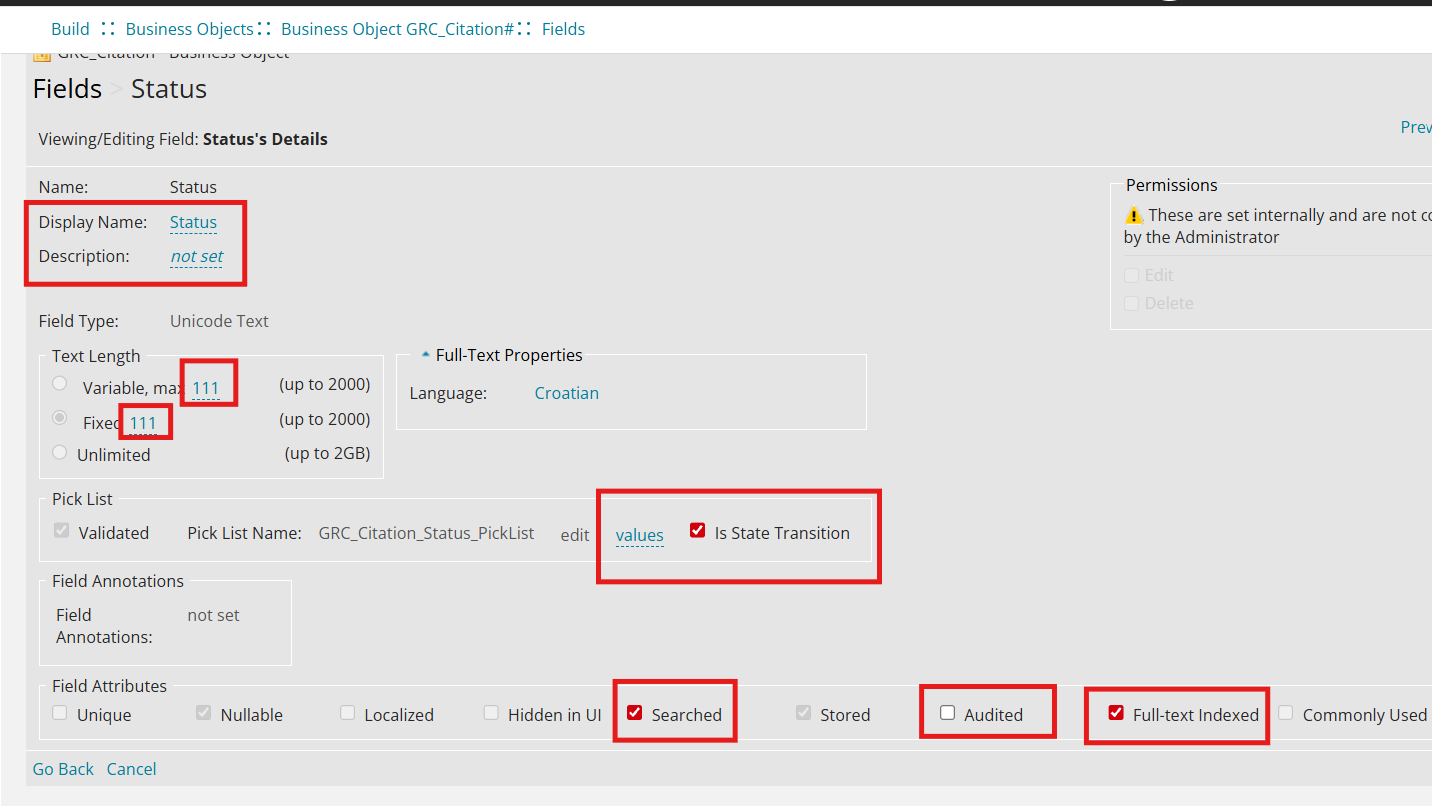Toggle the Is State Transition checkbox
Screen dimensions: 1432x806
coord(698,531)
